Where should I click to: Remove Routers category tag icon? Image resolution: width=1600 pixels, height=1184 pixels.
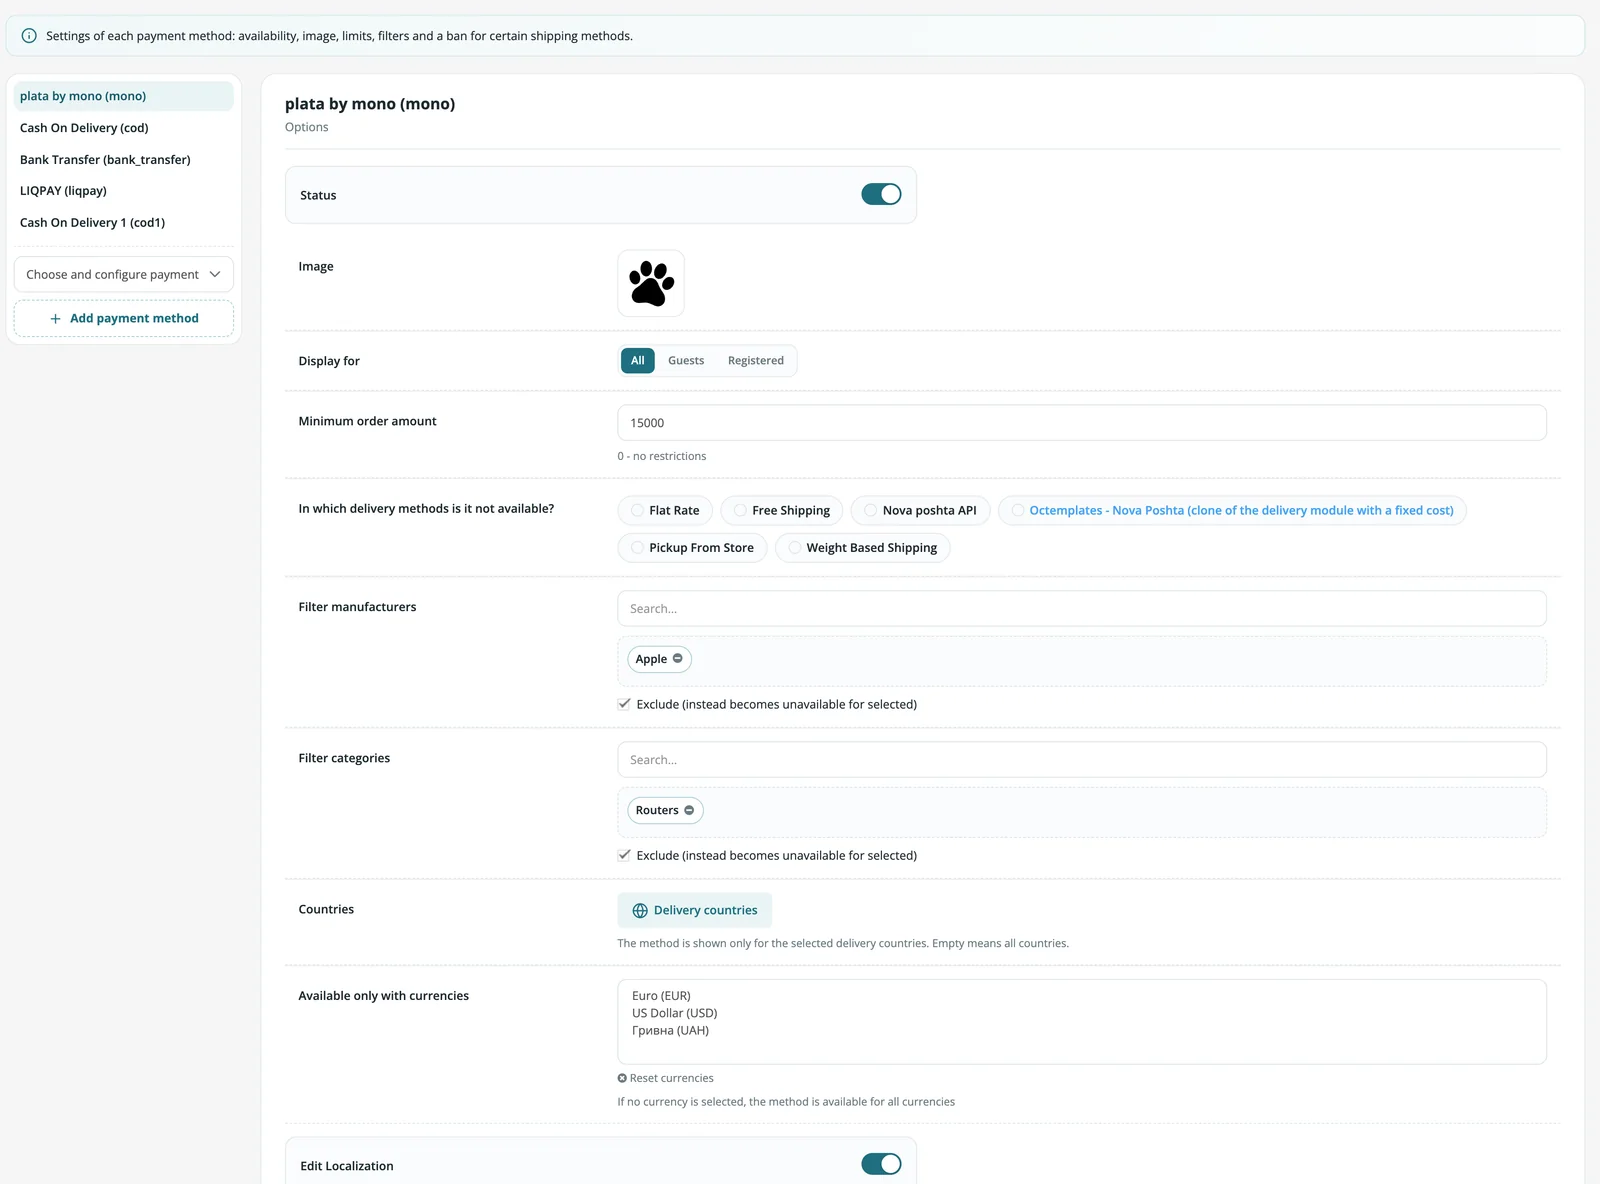[x=689, y=810]
